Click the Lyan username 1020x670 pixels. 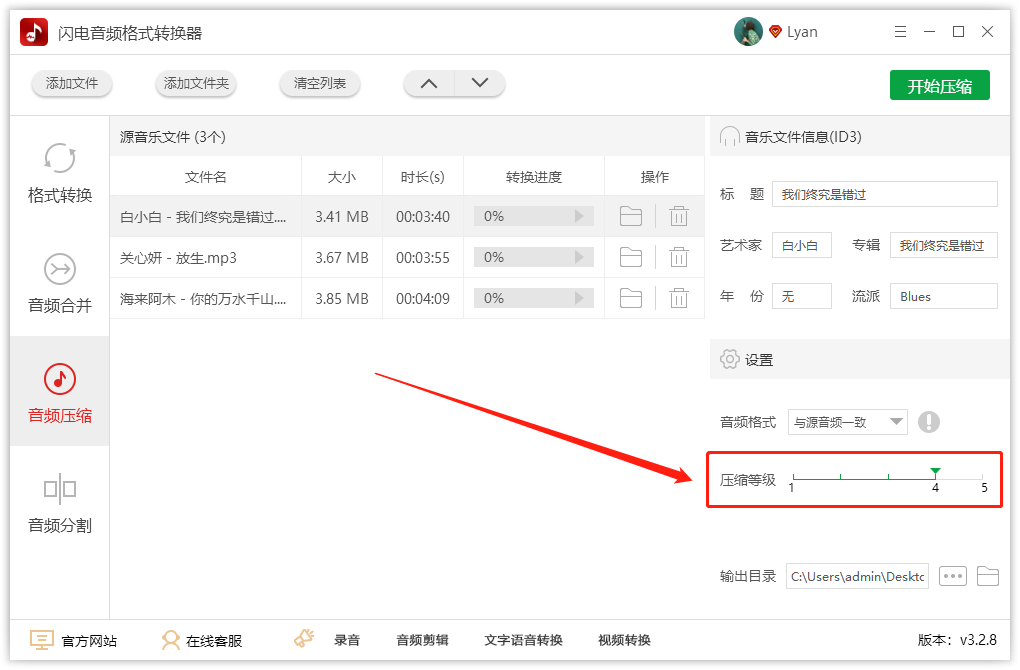click(802, 32)
